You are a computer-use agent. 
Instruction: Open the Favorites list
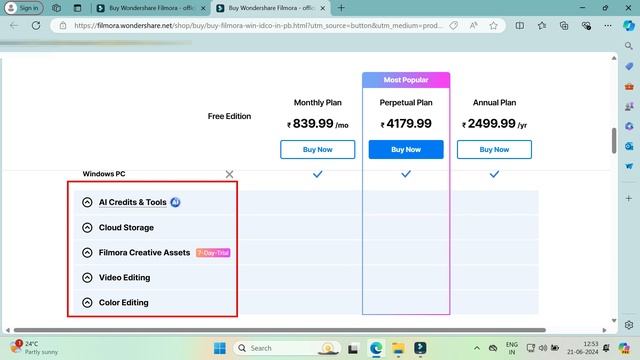tap(542, 26)
